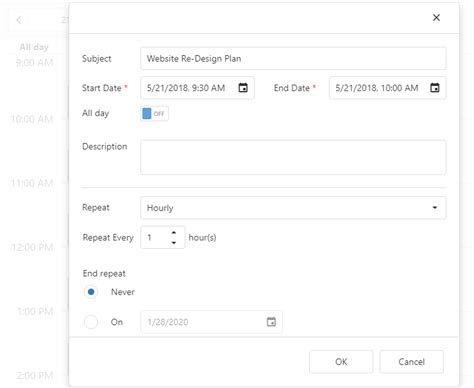
Task: Select the On end repeat radio button
Action: [x=91, y=322]
